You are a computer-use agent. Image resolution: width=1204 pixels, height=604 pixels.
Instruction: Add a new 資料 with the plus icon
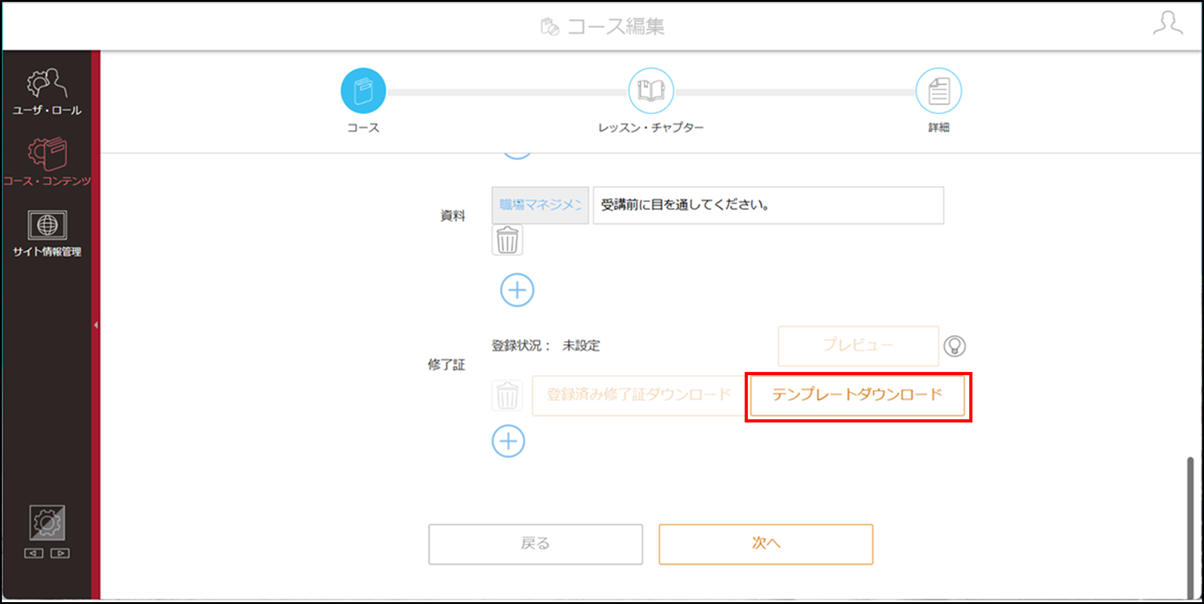point(517,290)
